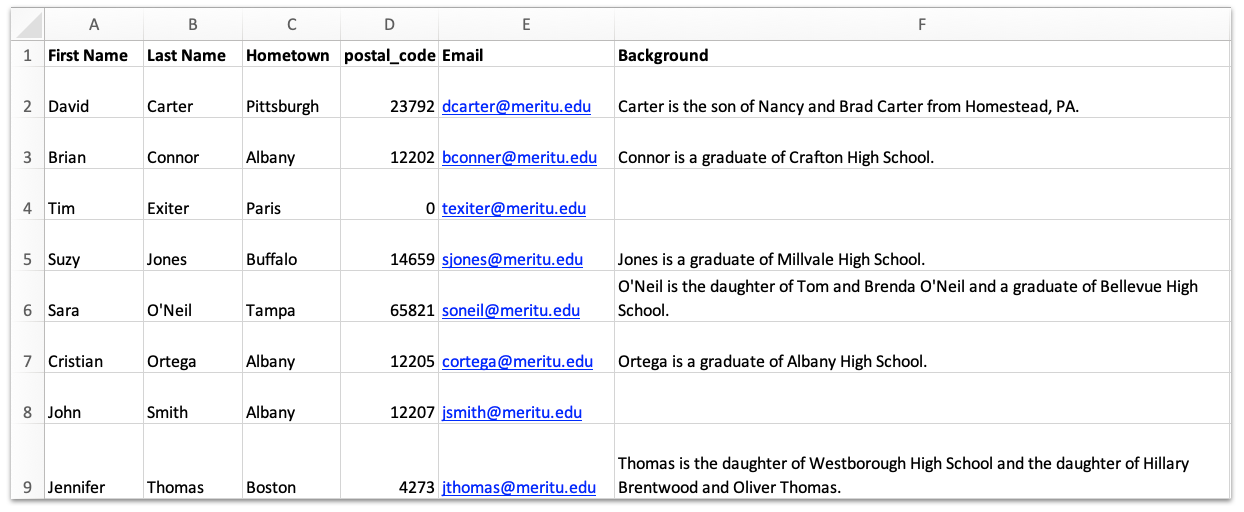Select the postal_code header cell
The image size is (1244, 512).
tap(389, 54)
